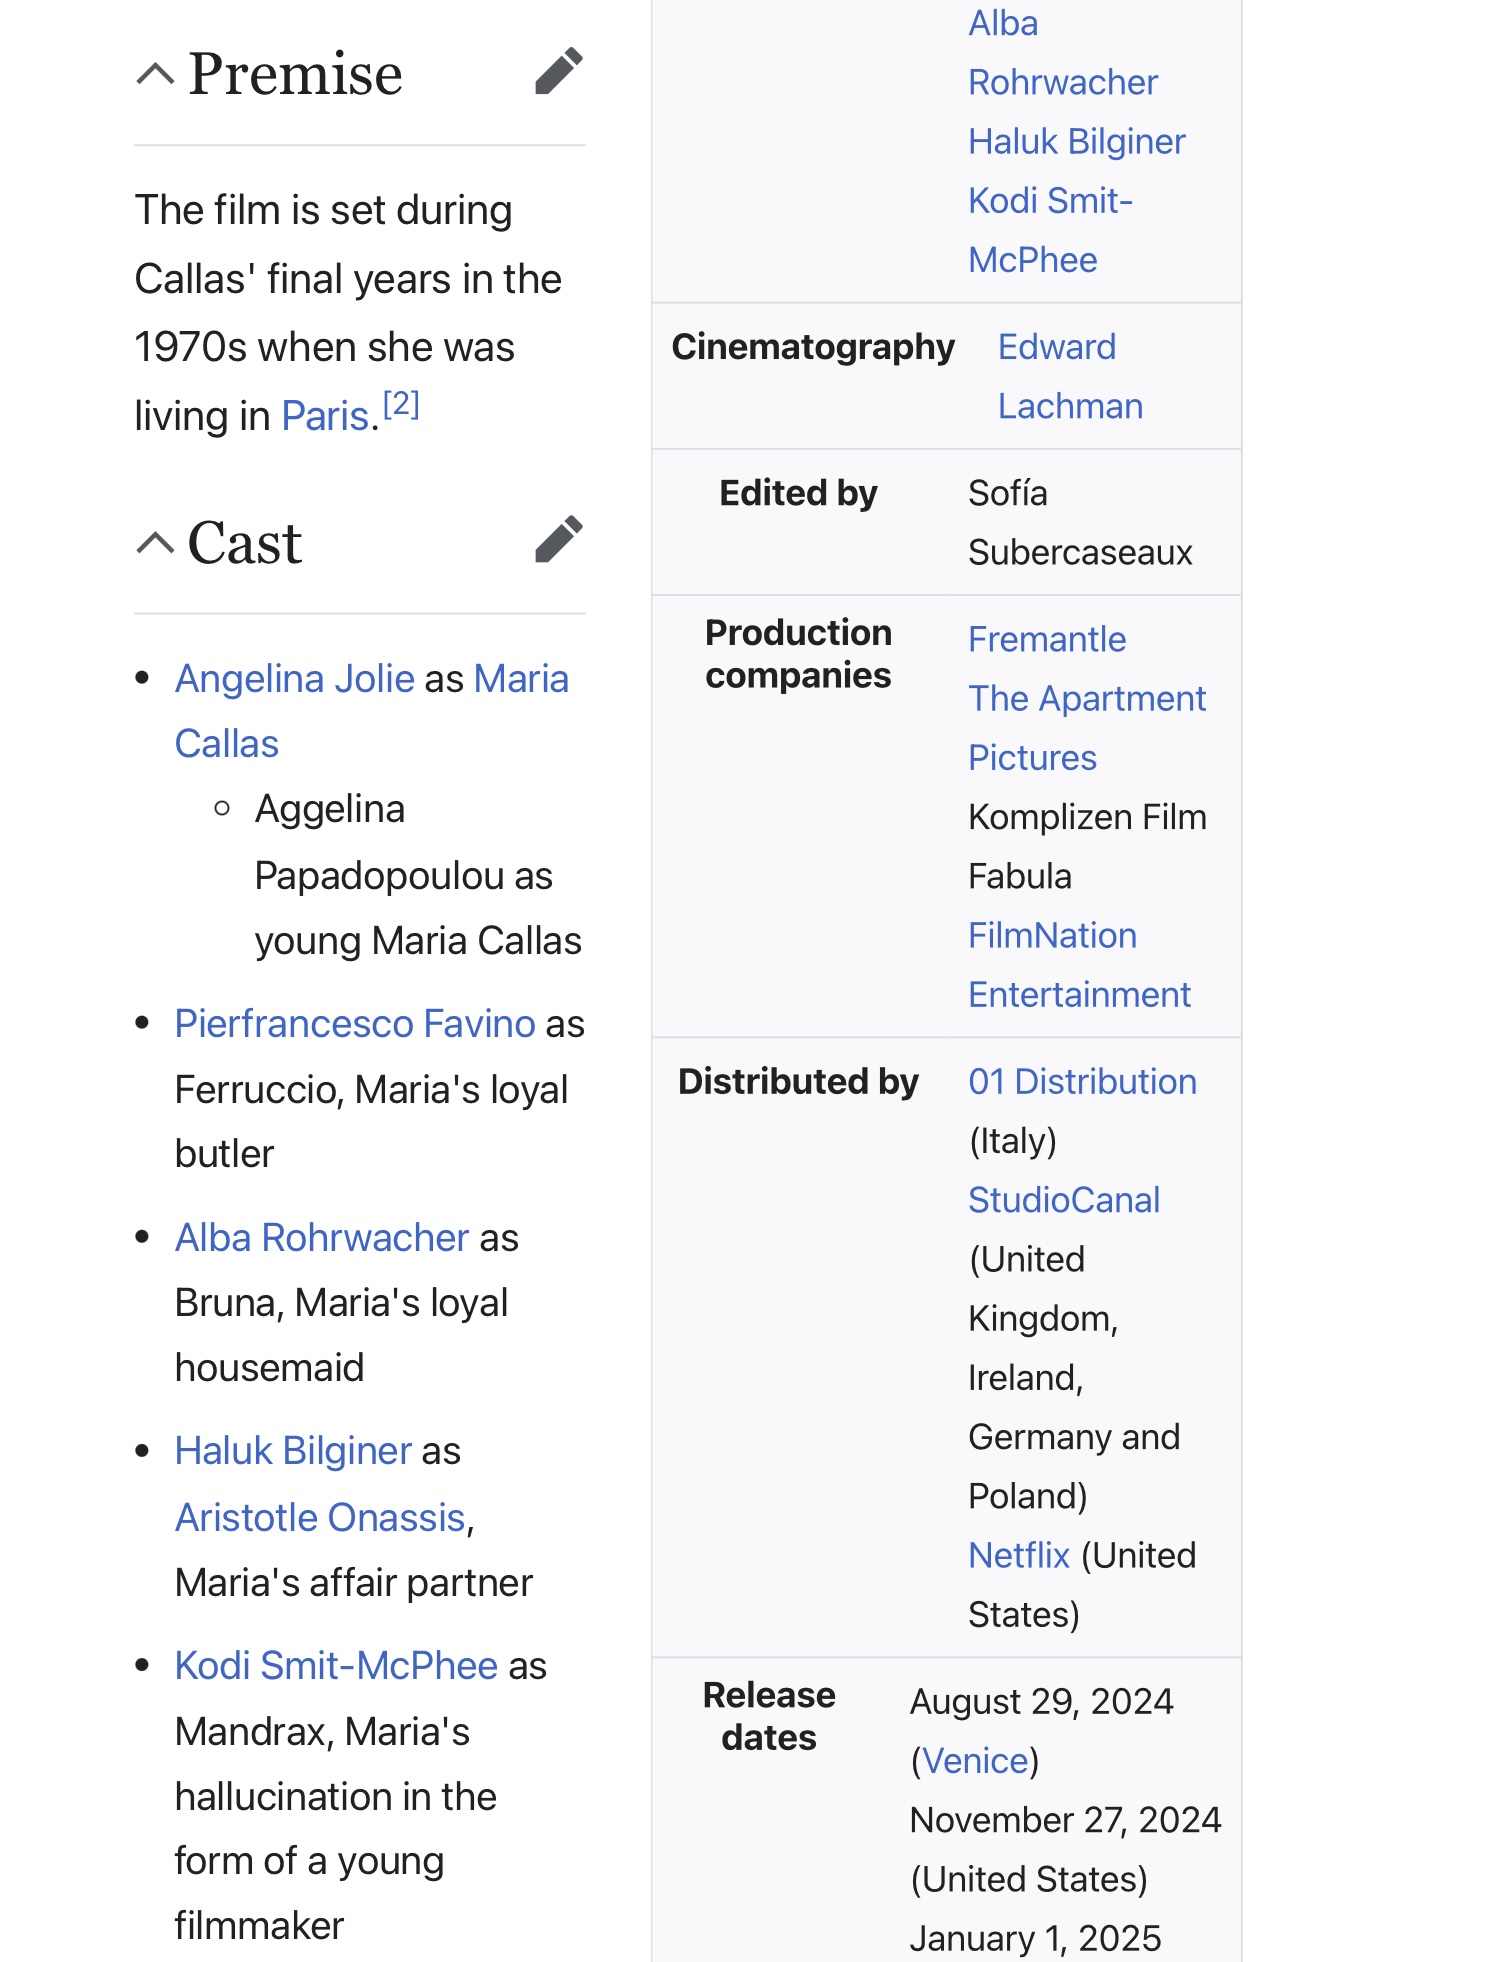
Task: Open Venice link under Release dates
Action: pos(975,1760)
